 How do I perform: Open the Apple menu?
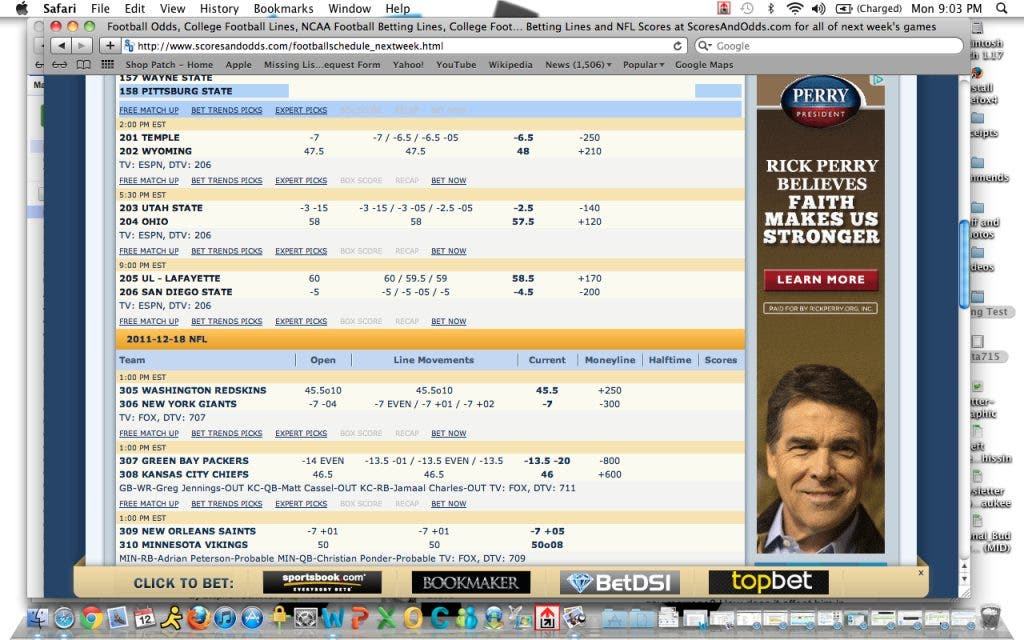[22, 8]
